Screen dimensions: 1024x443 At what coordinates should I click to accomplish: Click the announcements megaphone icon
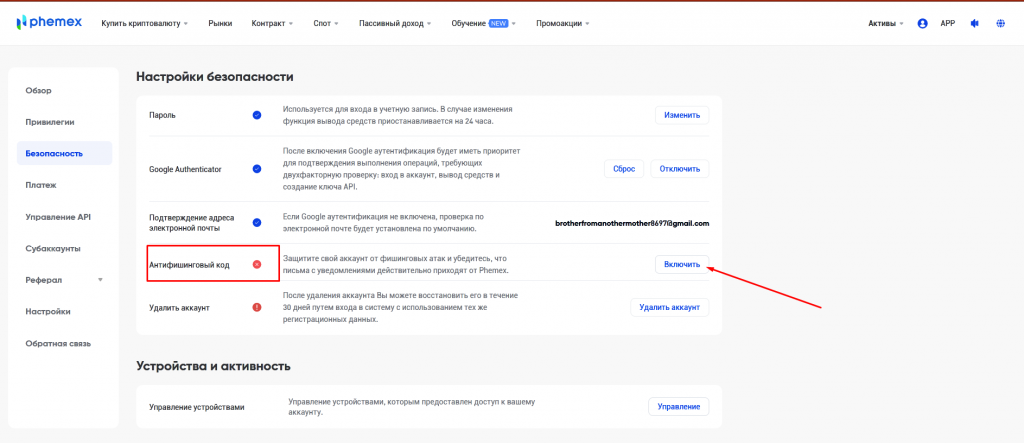(x=975, y=23)
